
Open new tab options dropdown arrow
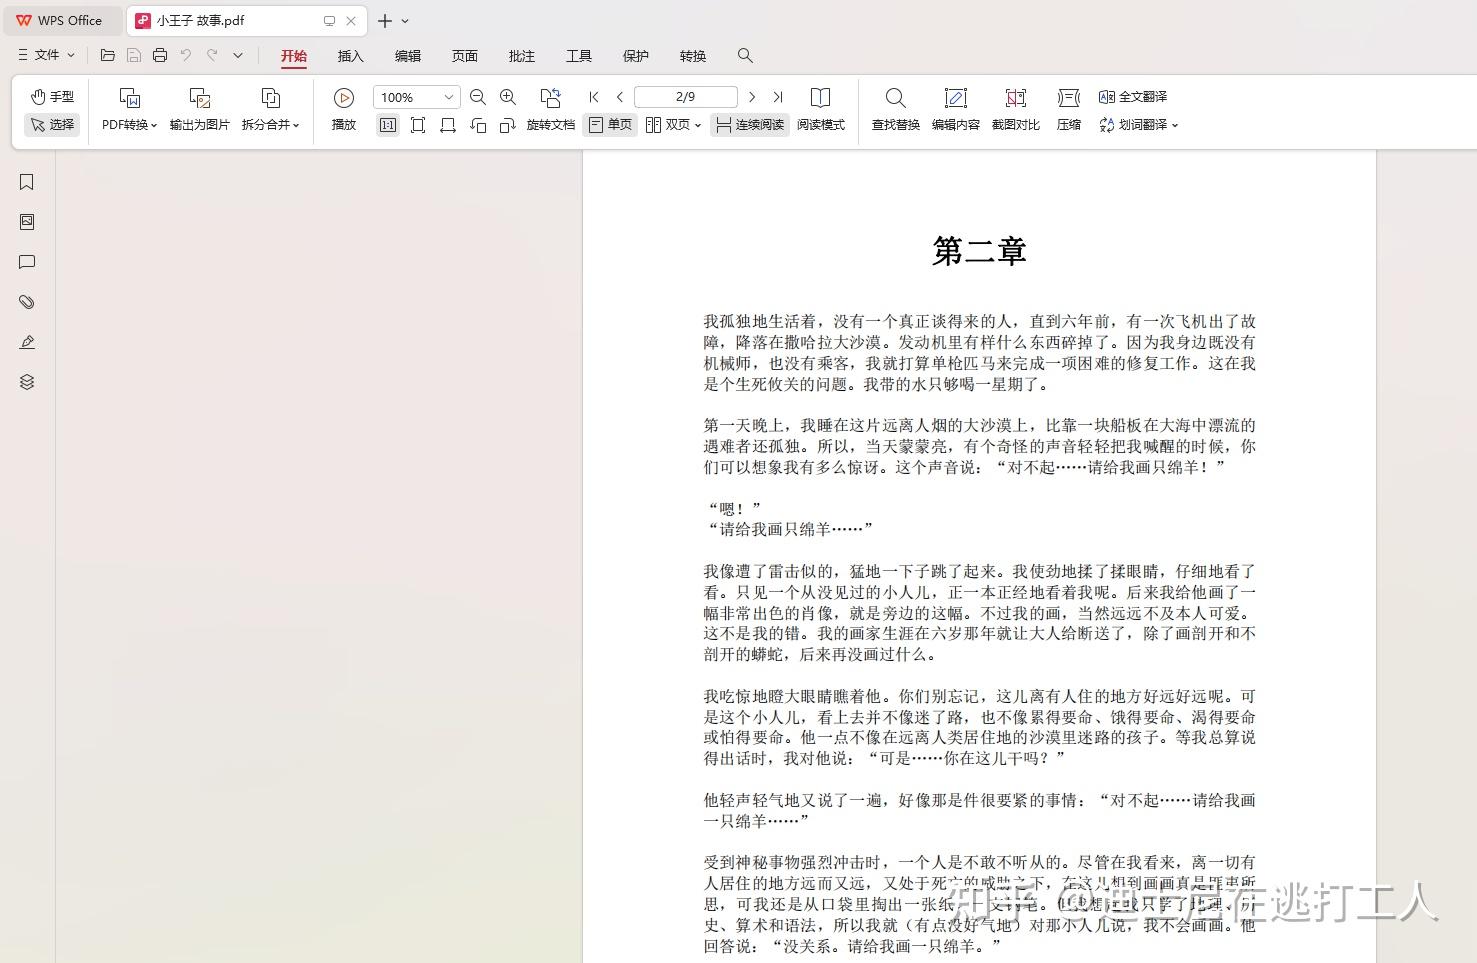point(405,20)
